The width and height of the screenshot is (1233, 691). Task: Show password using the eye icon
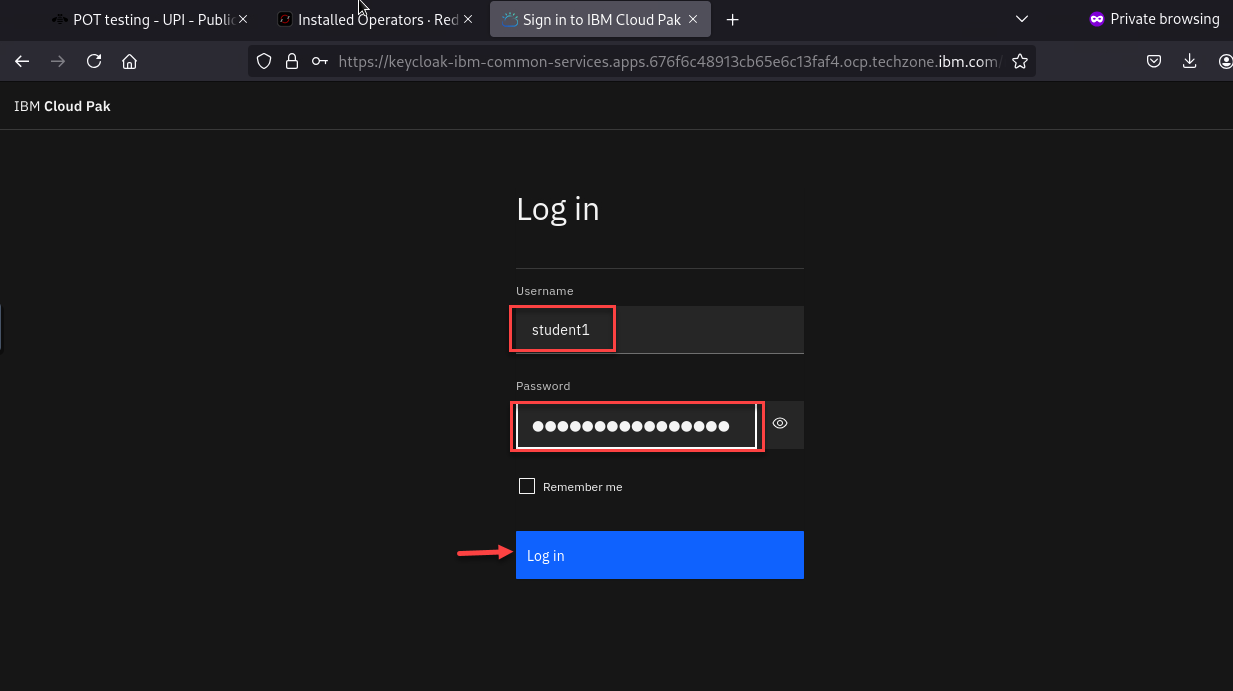point(780,424)
